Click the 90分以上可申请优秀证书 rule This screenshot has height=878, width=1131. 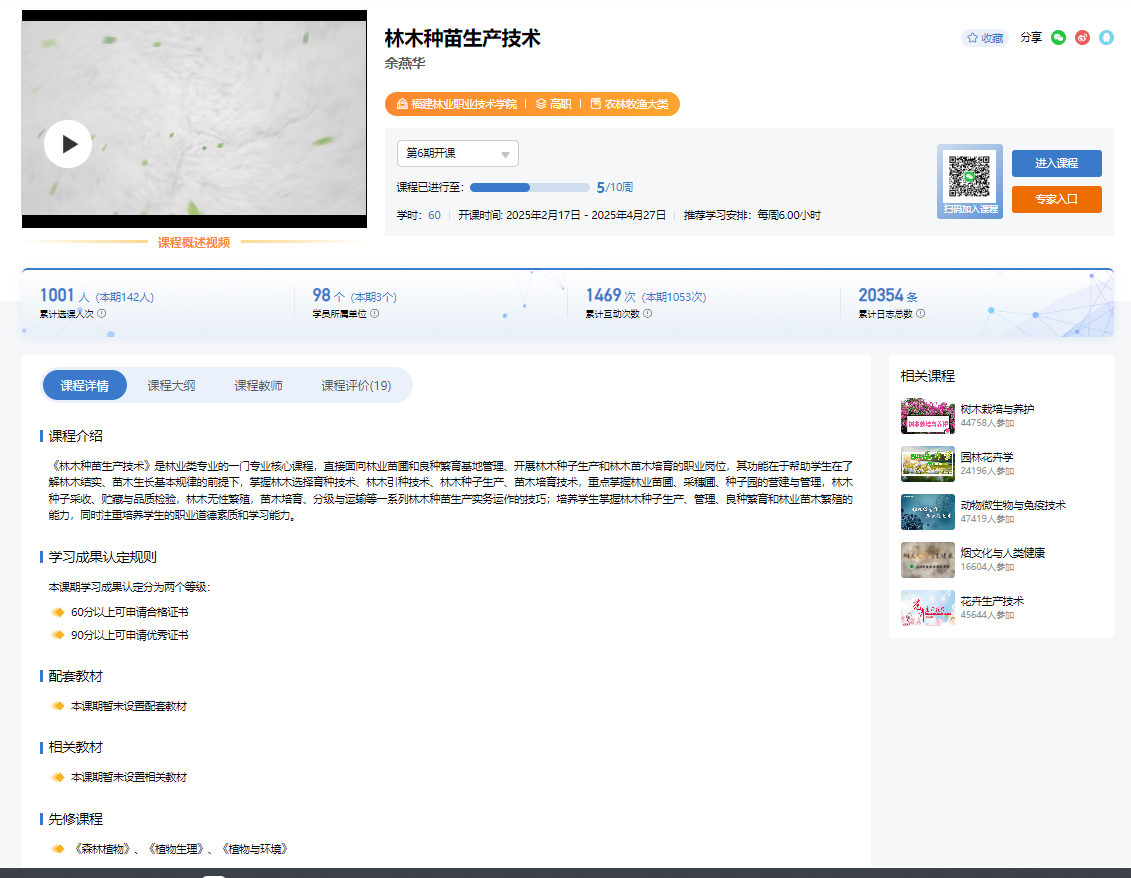pos(129,636)
